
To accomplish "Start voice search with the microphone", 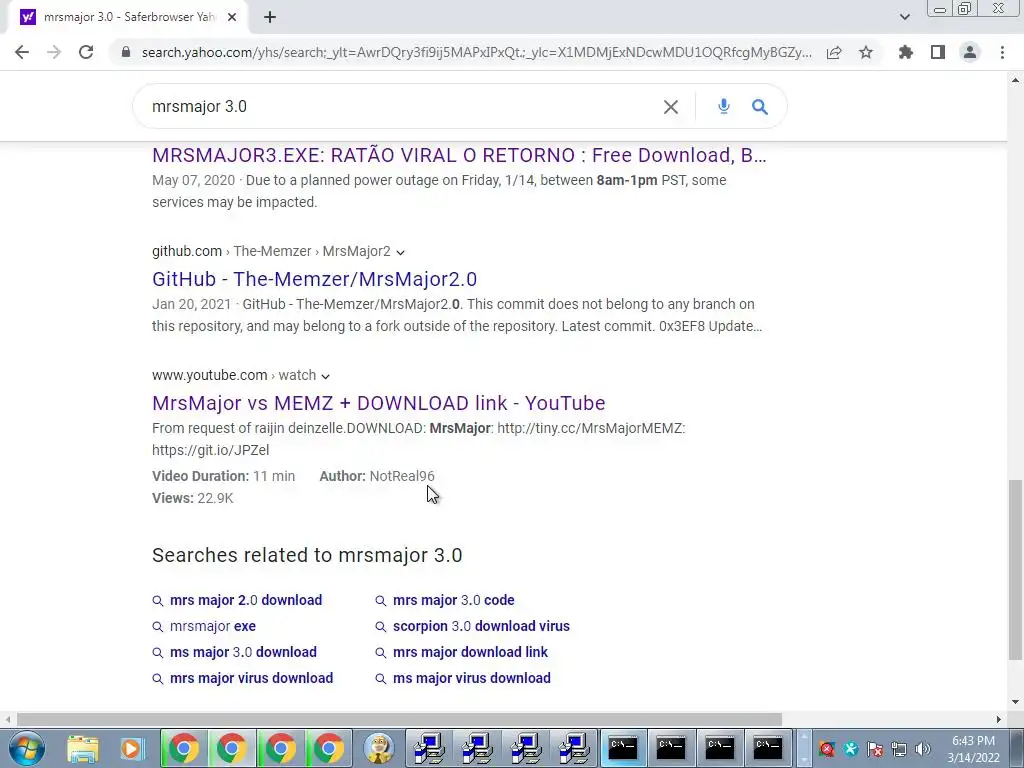I will click(724, 106).
